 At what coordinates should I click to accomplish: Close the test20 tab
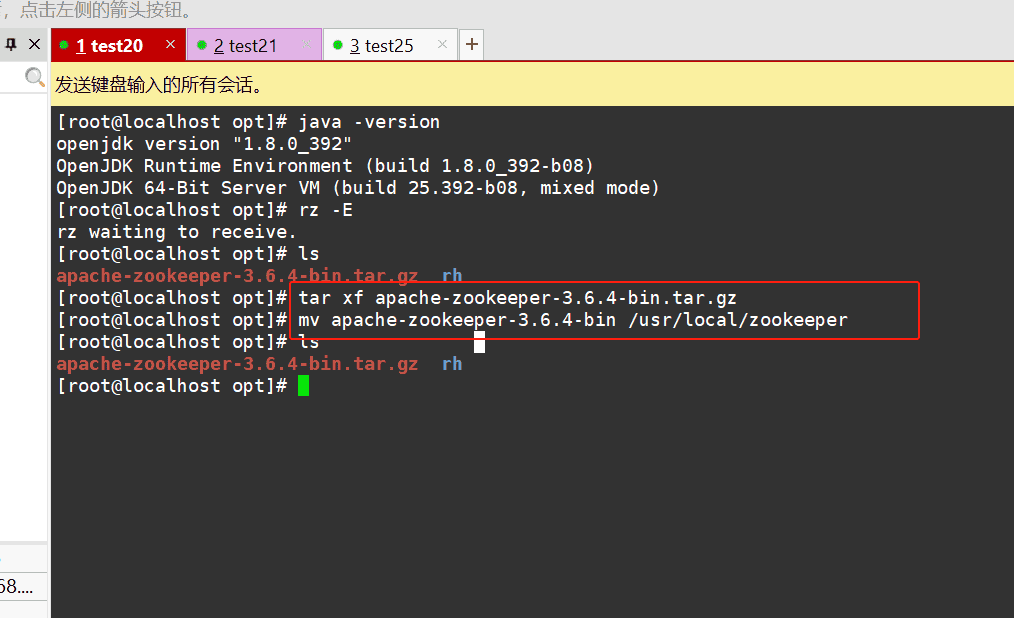tap(170, 45)
